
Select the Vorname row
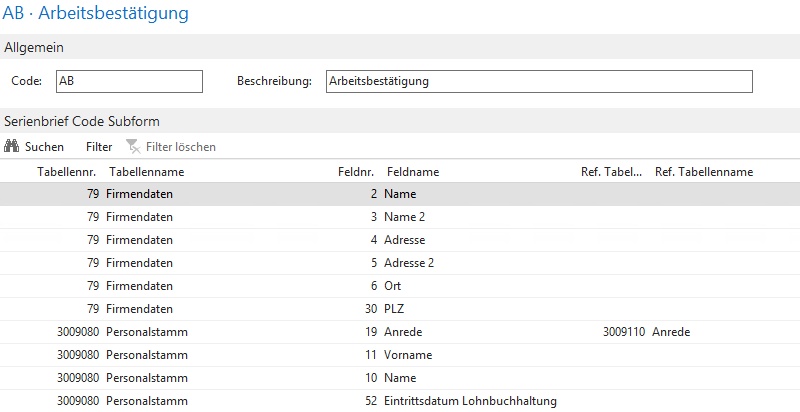tap(406, 355)
